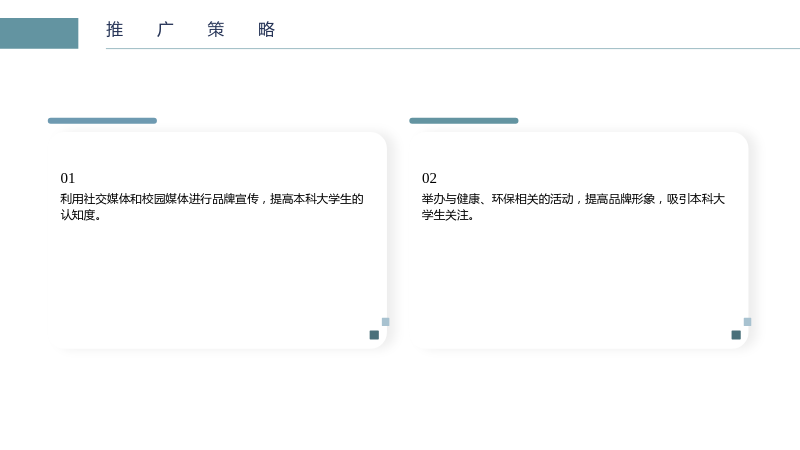Viewport: 800px width, 450px height.
Task: Select the blue accent bar above card 01
Action: click(102, 121)
